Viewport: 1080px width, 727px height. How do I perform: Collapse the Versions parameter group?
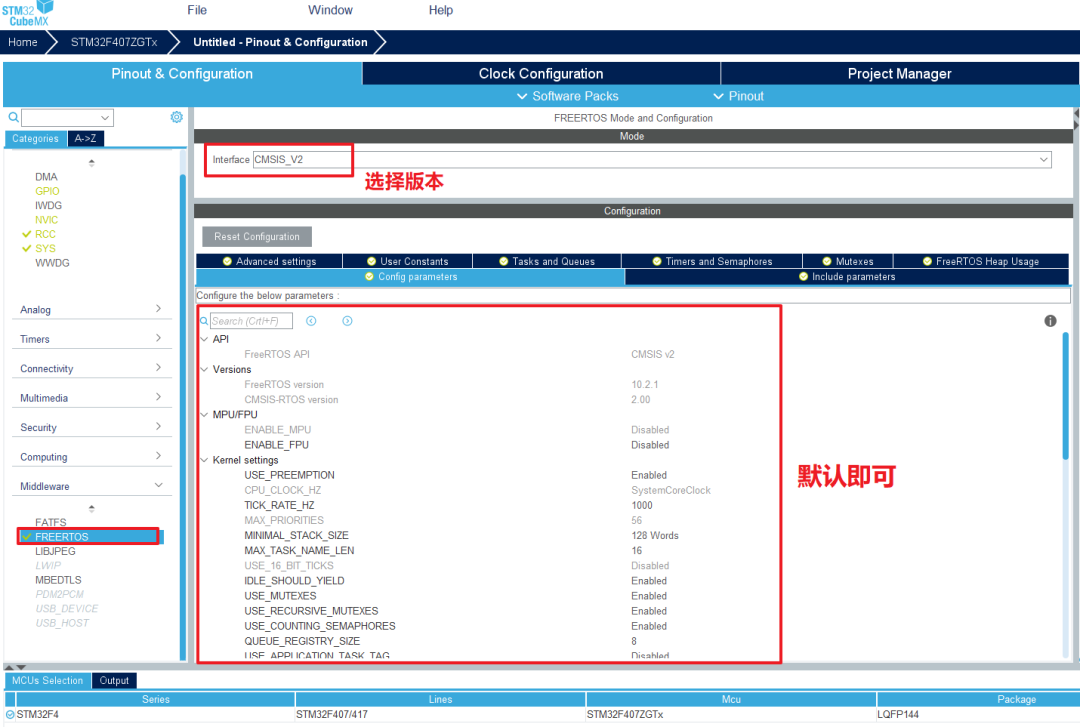pyautogui.click(x=204, y=369)
